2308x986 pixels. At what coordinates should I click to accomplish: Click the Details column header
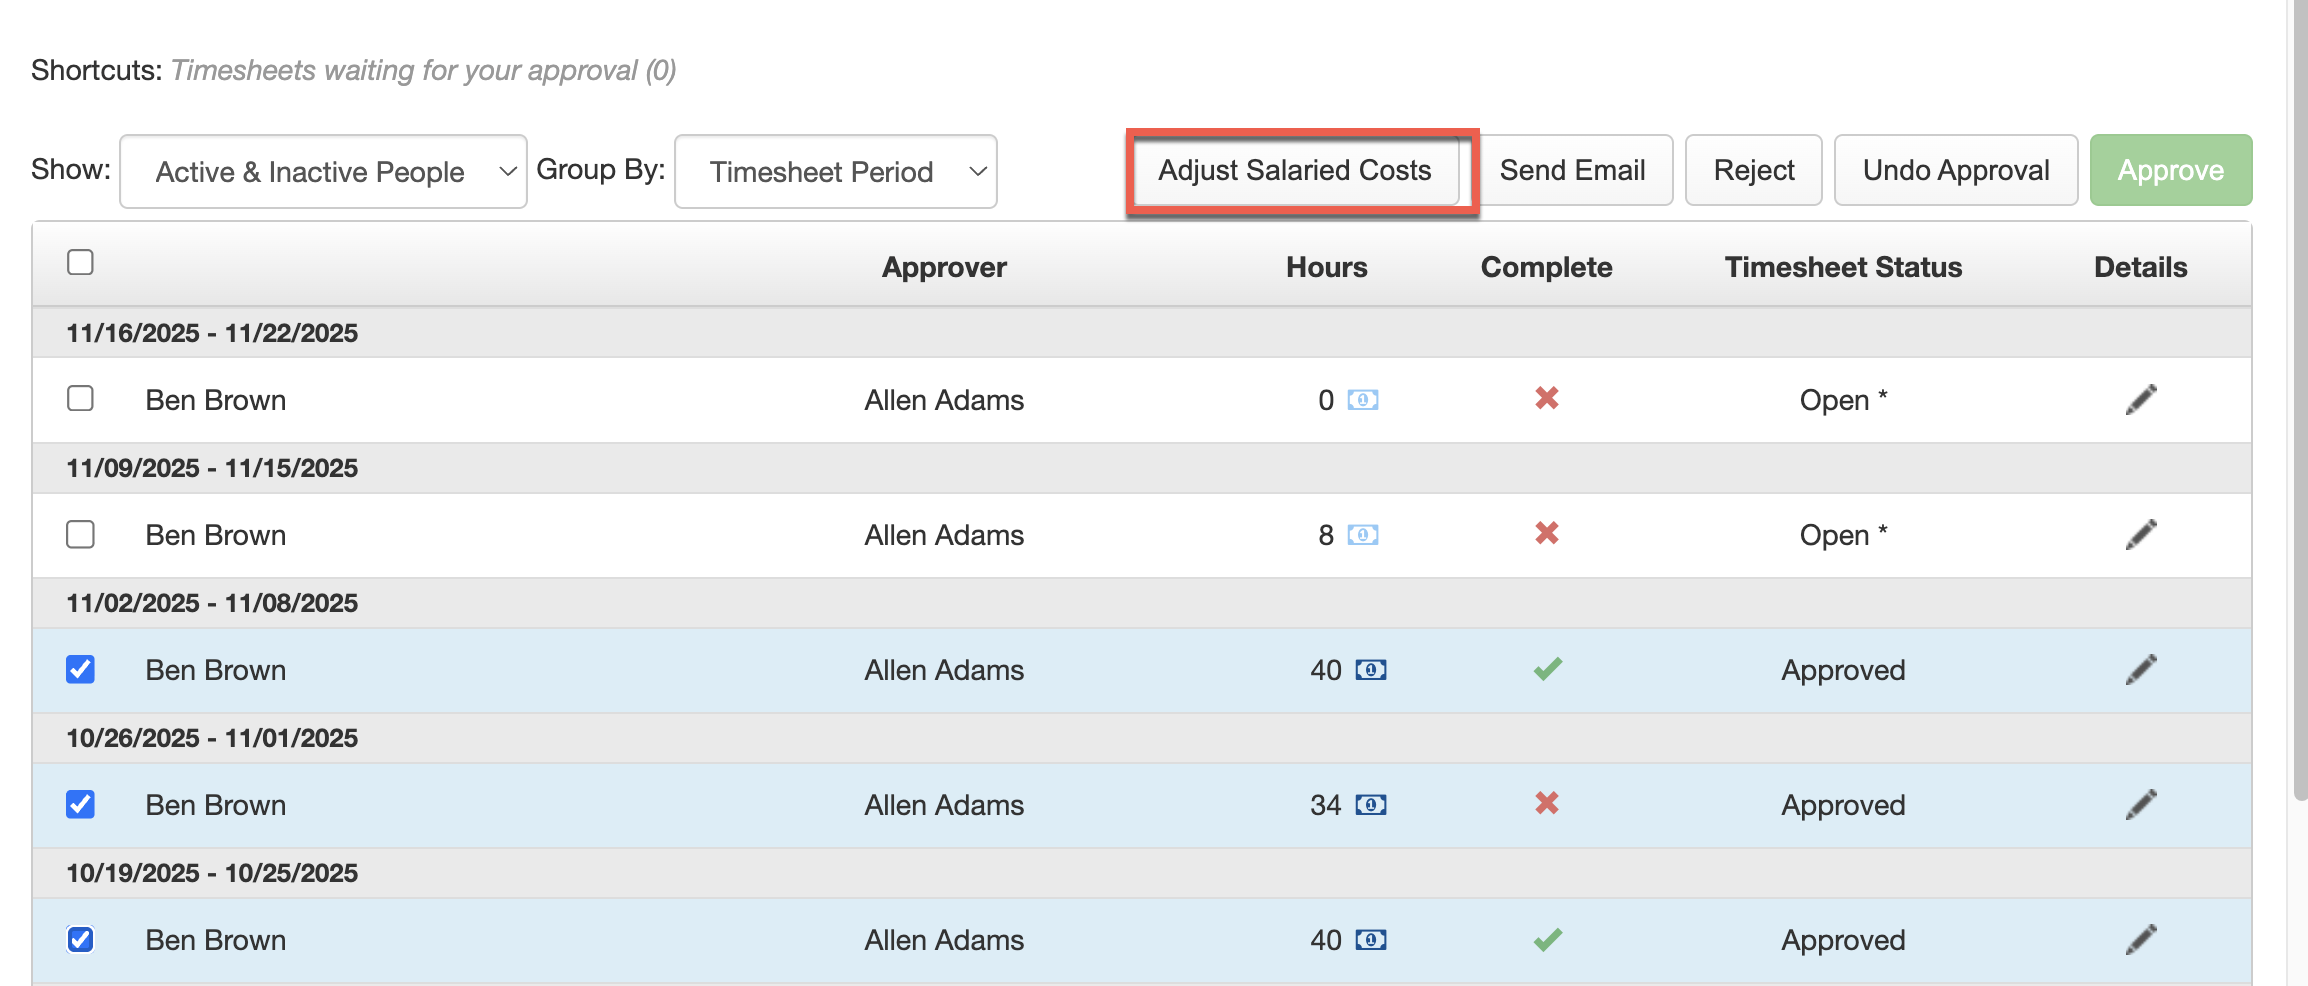[2141, 267]
